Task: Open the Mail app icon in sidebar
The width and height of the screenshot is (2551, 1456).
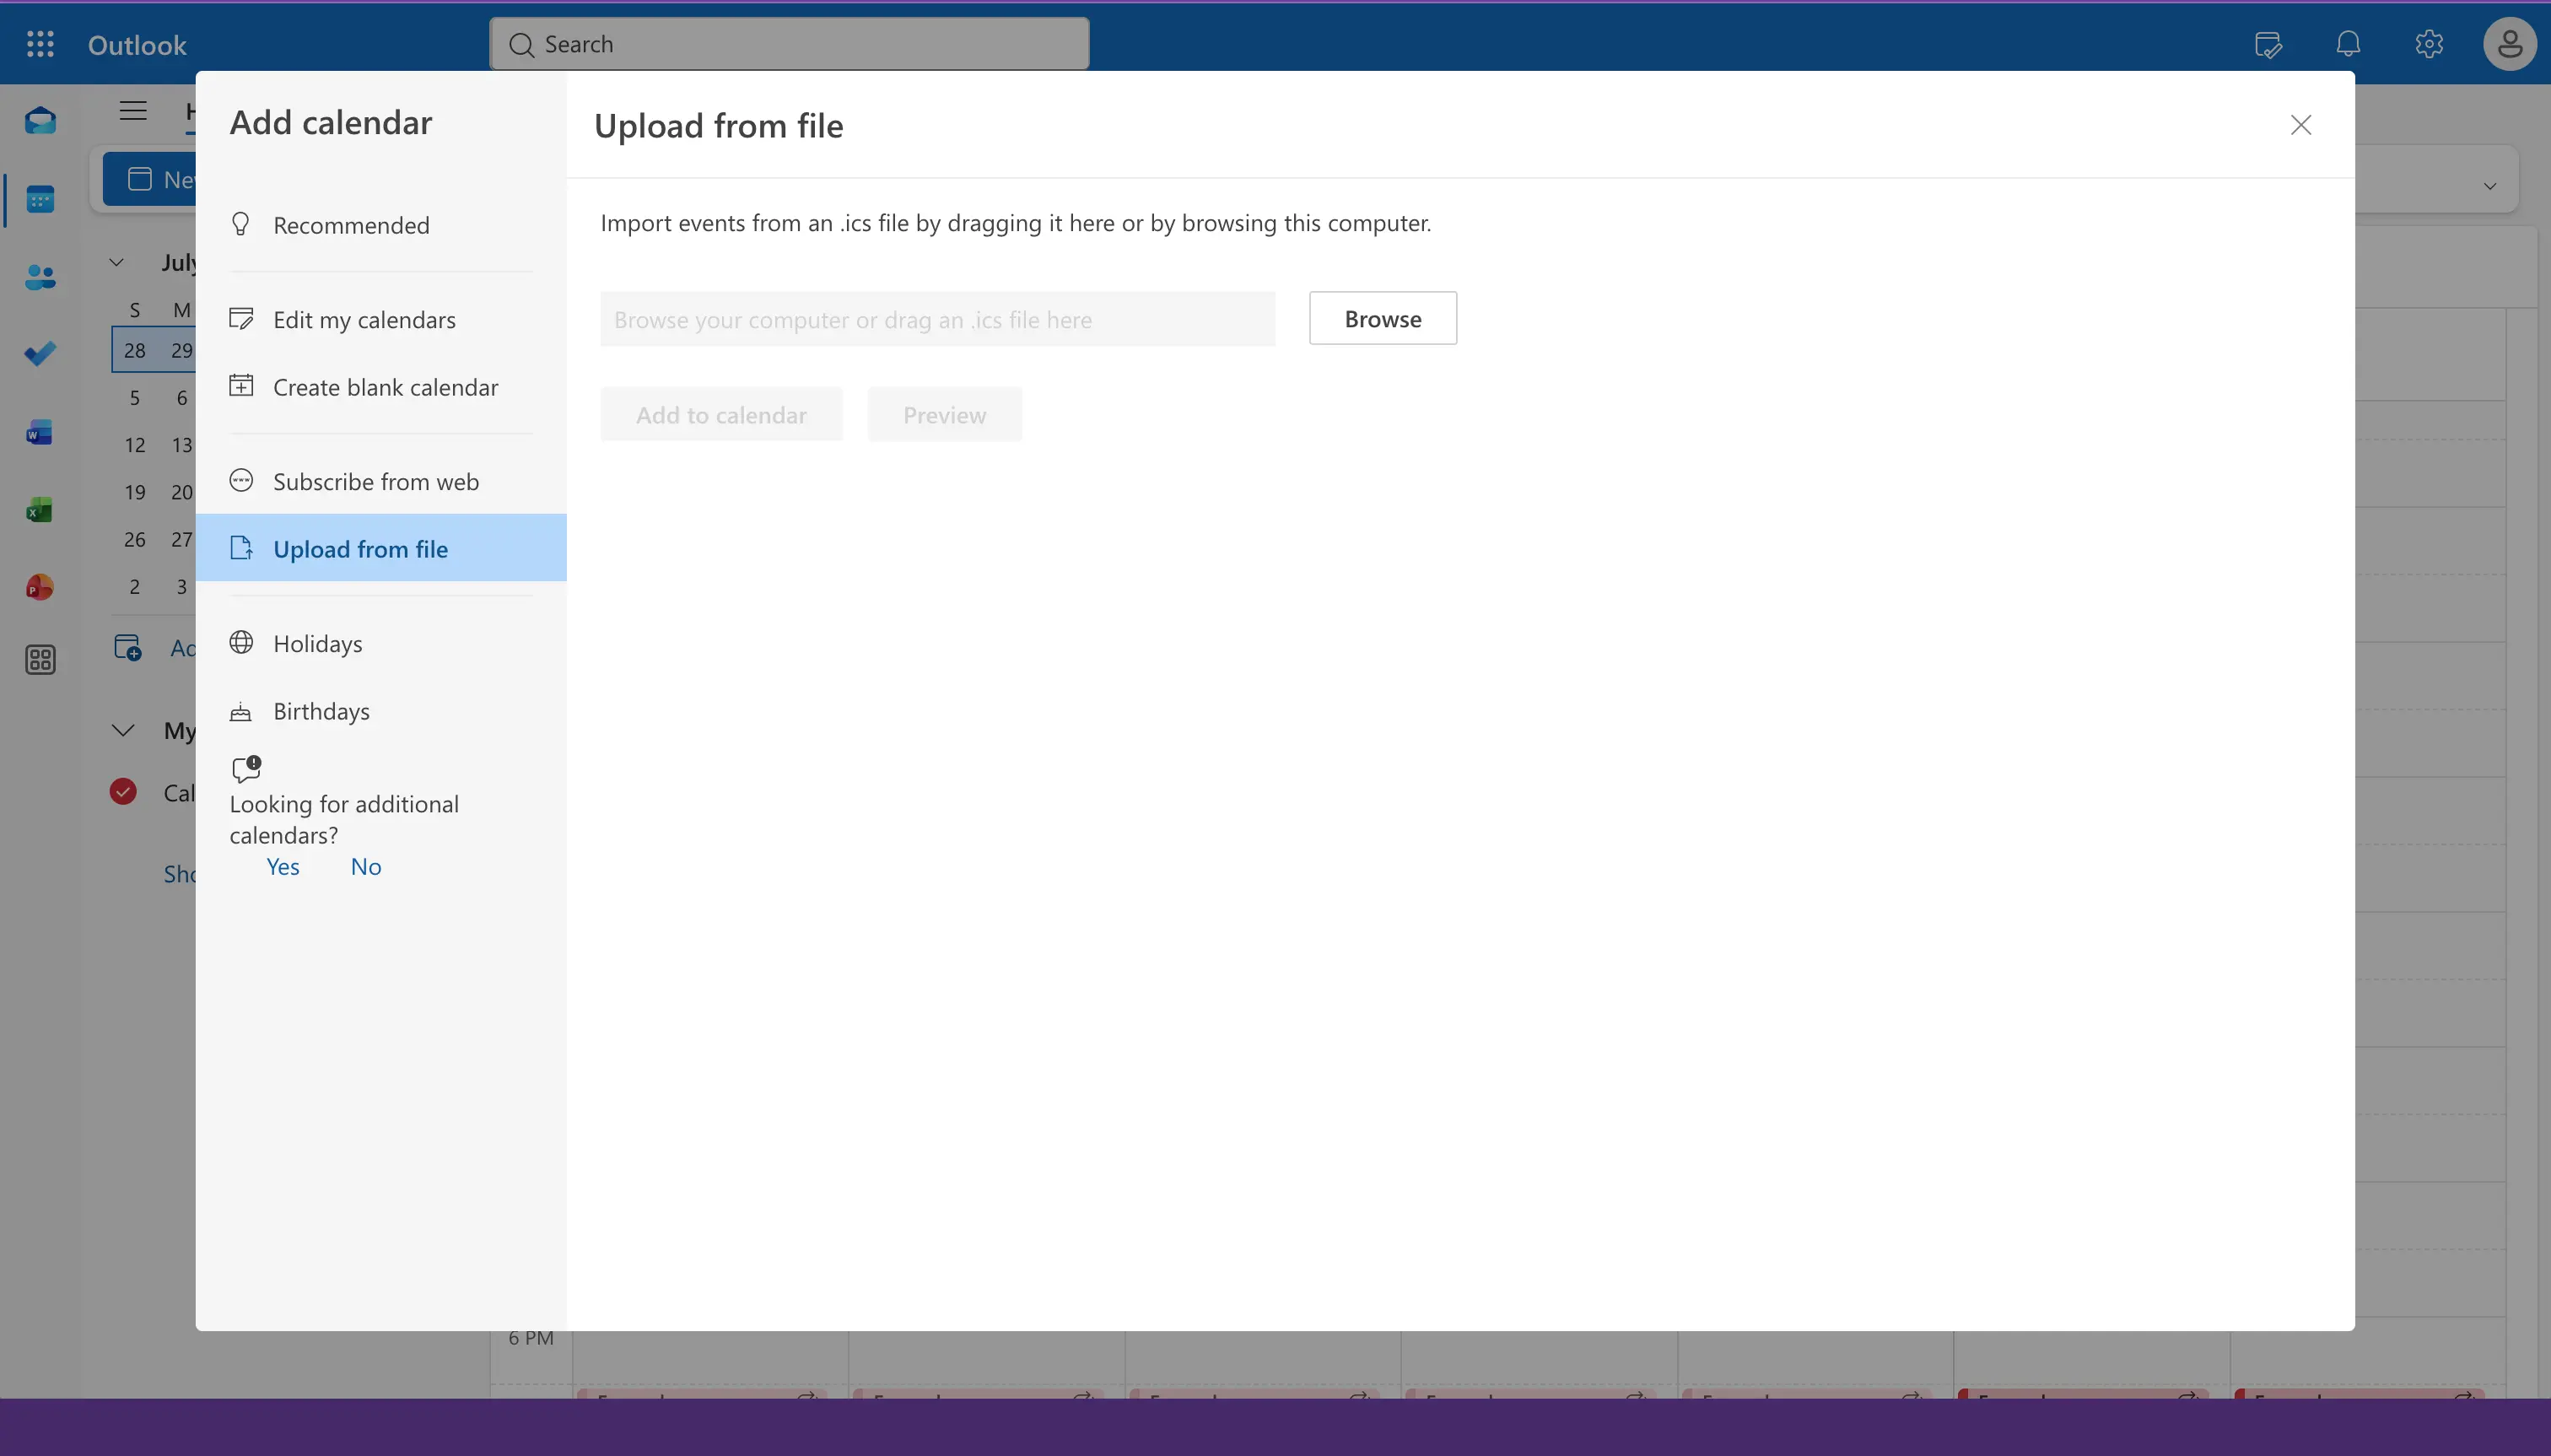Action: tap(40, 121)
